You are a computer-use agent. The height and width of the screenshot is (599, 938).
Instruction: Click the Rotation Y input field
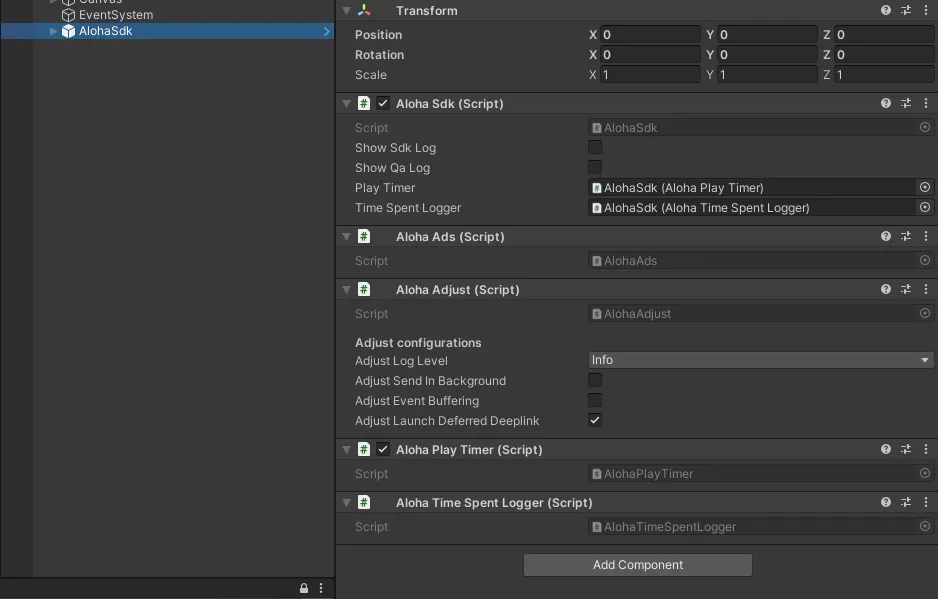click(x=767, y=54)
